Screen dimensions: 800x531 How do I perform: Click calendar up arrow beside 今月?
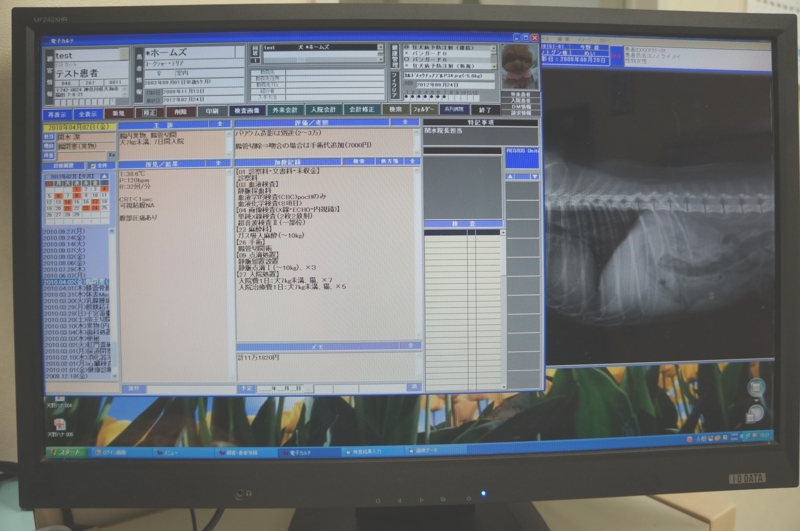coord(104,176)
